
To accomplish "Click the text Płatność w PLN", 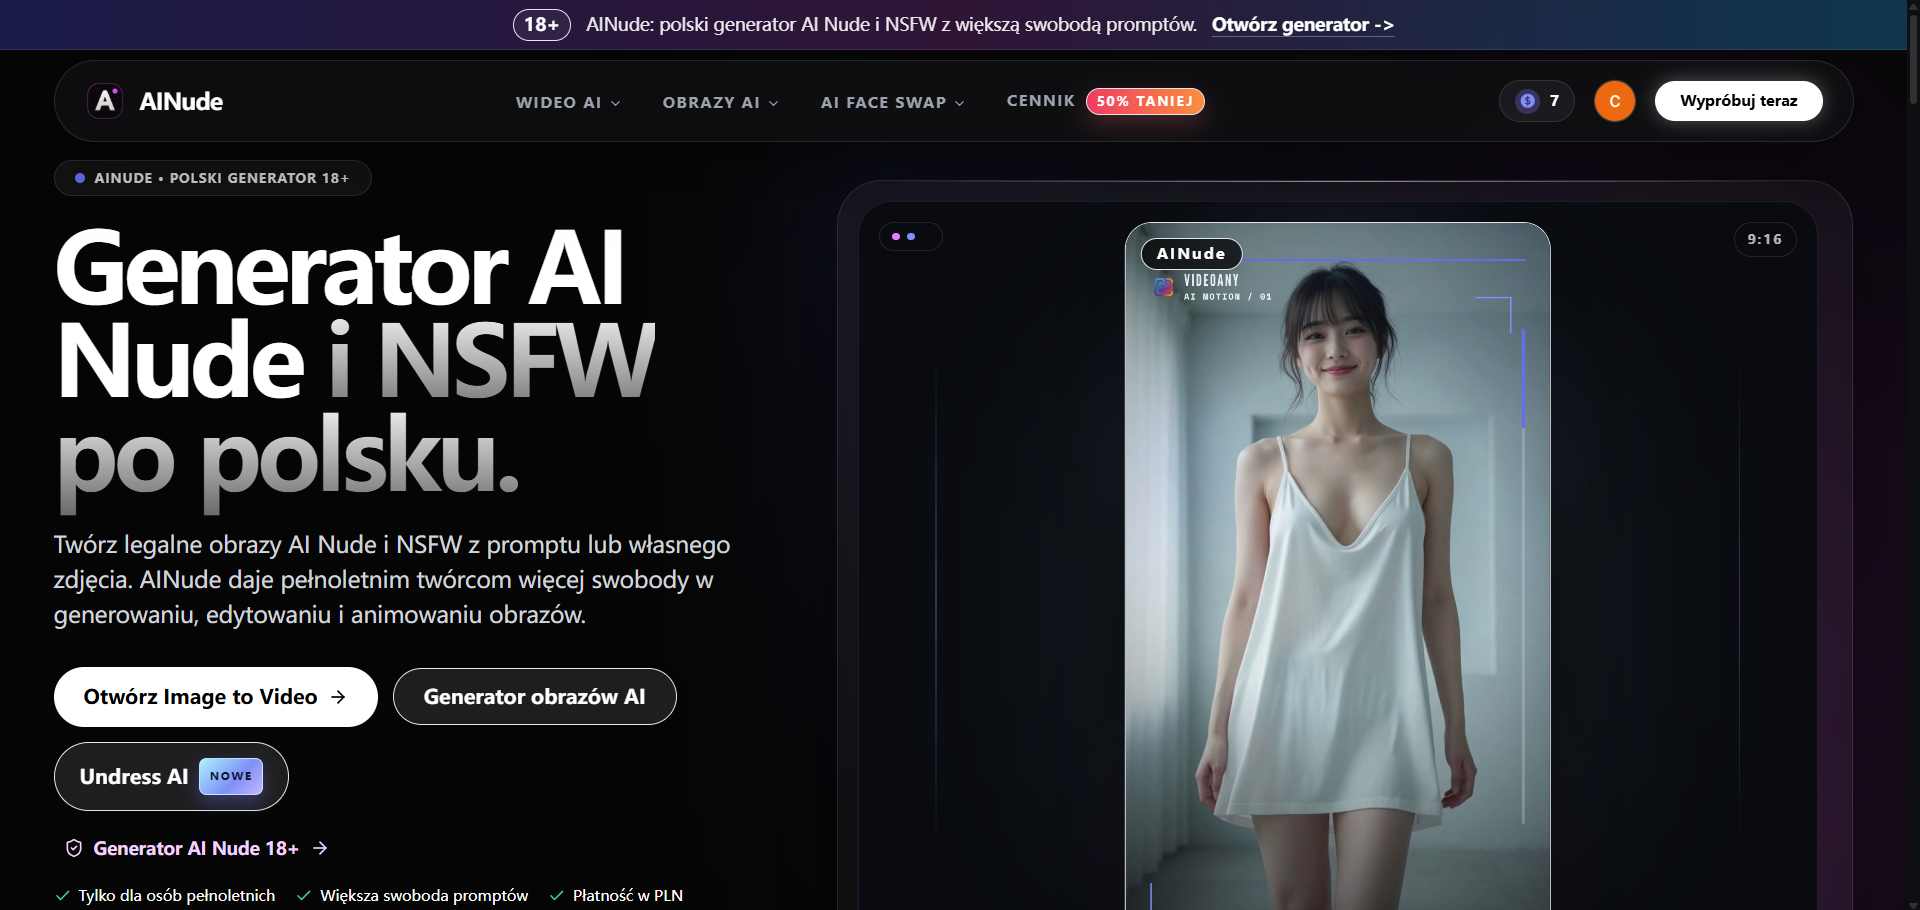I will click(628, 896).
